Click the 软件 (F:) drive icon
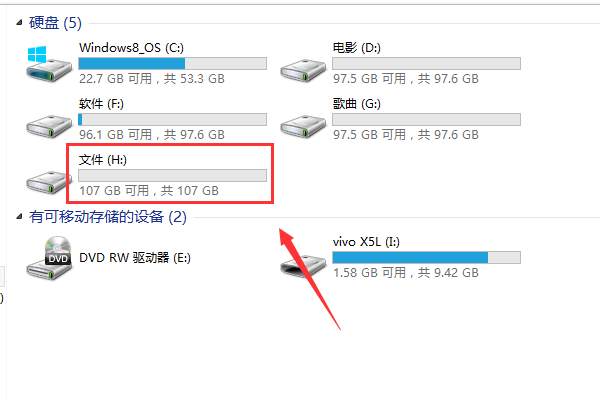The height and width of the screenshot is (400, 600). (49, 126)
